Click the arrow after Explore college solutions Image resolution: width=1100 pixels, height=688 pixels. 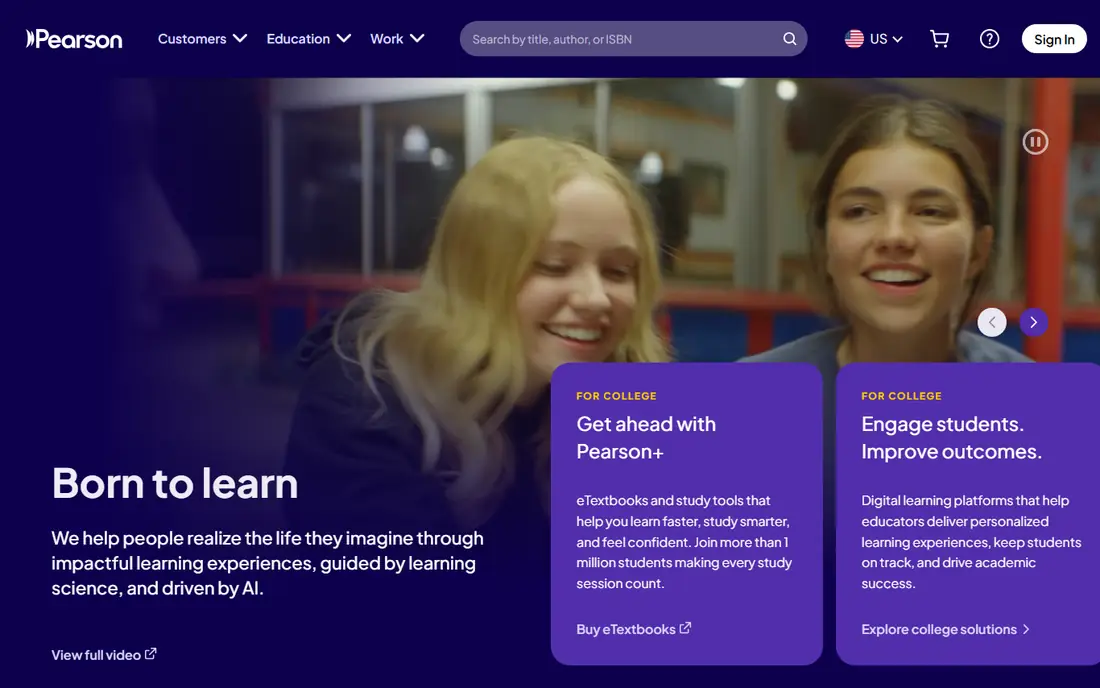[x=1026, y=629]
